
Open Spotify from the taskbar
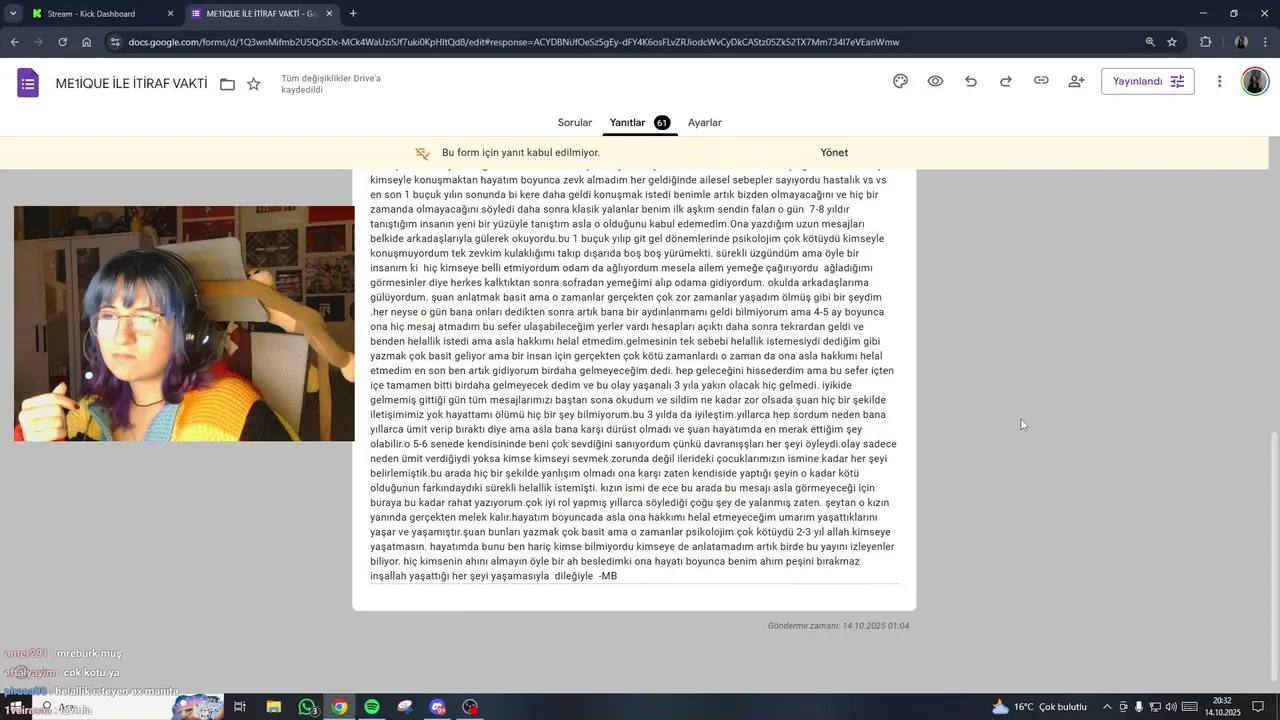[x=372, y=707]
